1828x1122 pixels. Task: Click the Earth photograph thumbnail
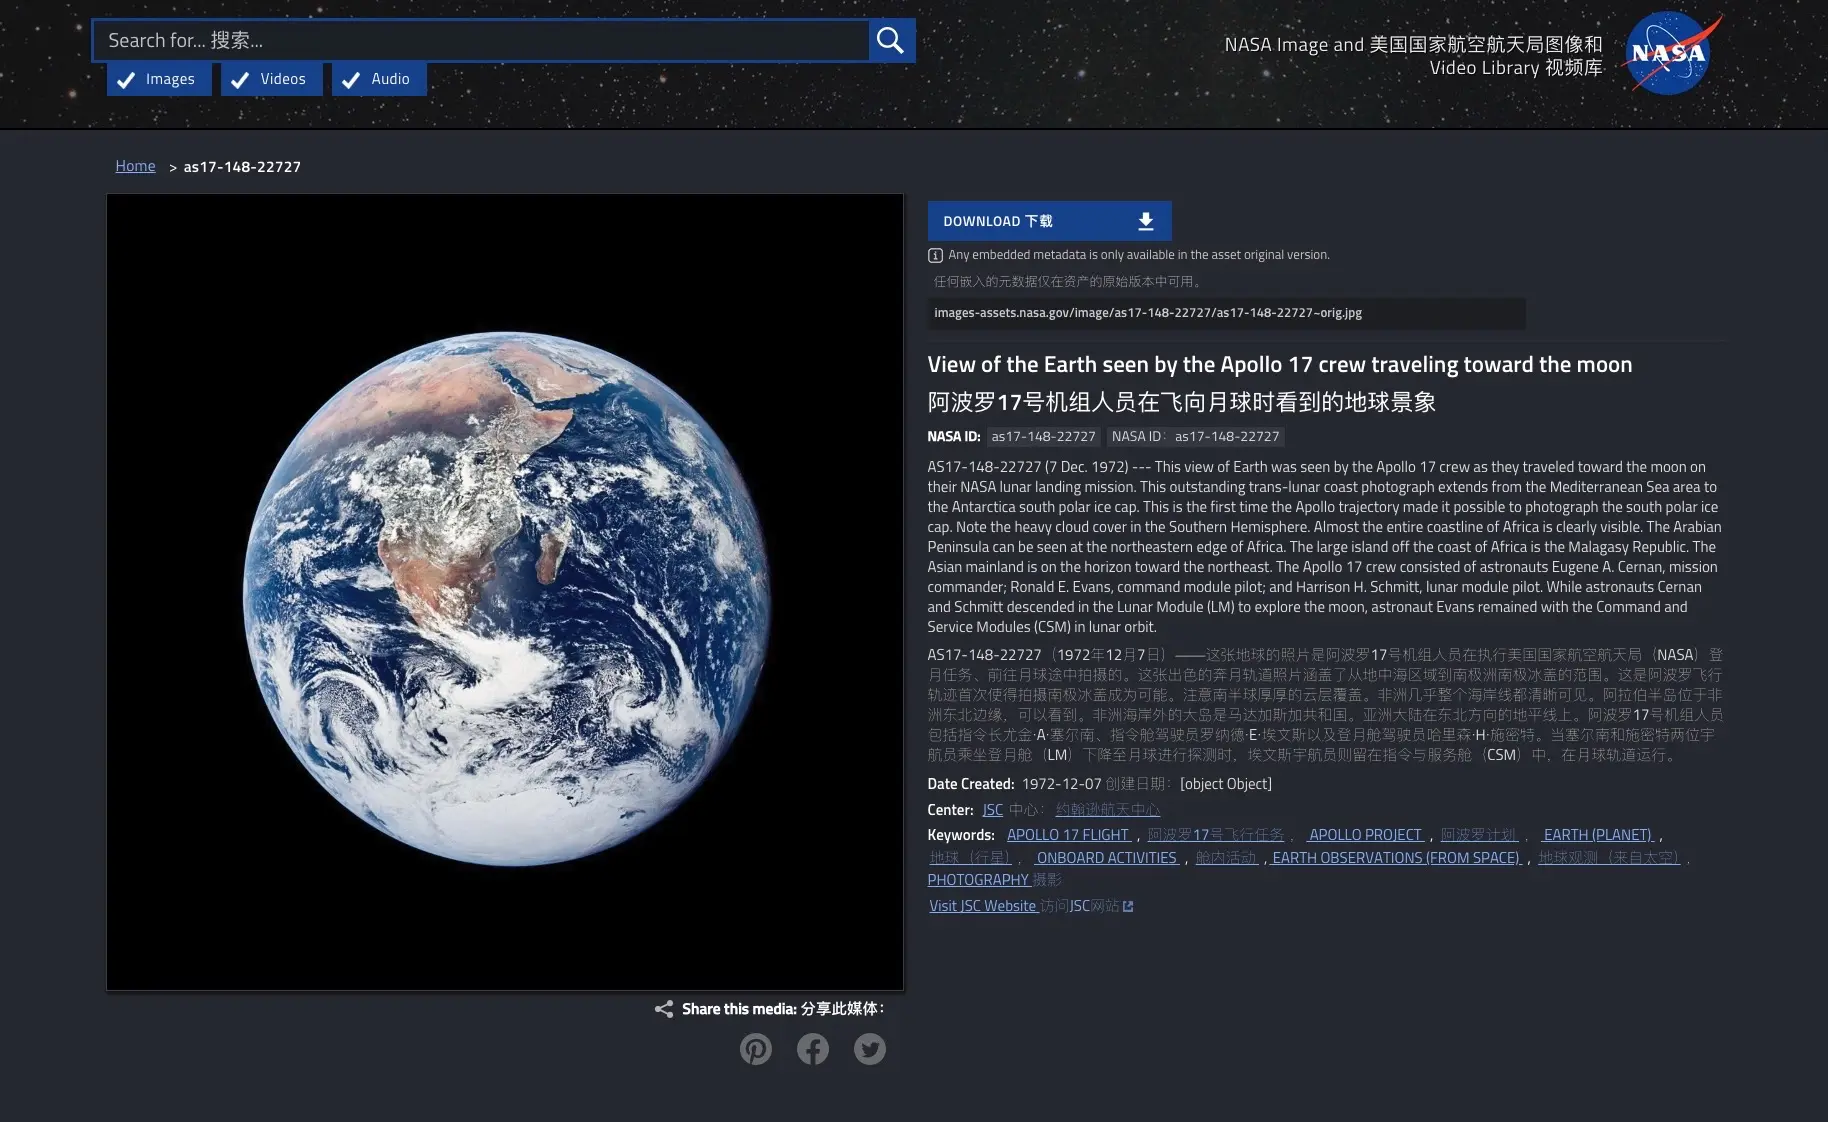(505, 592)
